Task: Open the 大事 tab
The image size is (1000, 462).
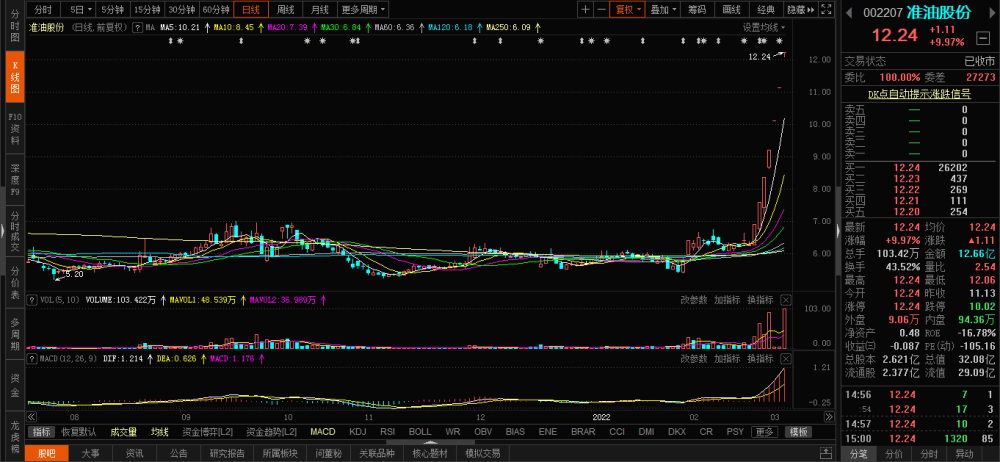Action: point(90,454)
